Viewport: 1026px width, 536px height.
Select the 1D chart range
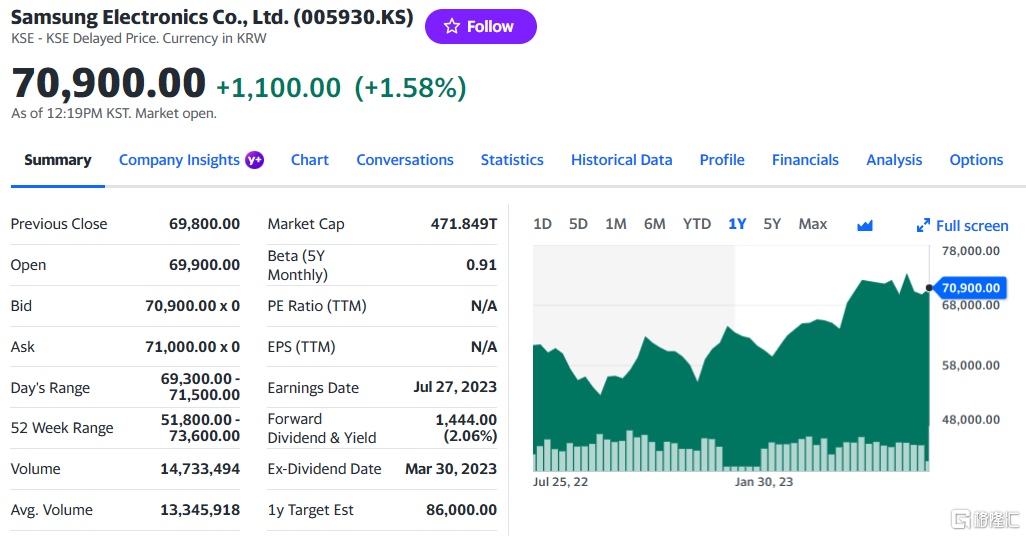542,224
